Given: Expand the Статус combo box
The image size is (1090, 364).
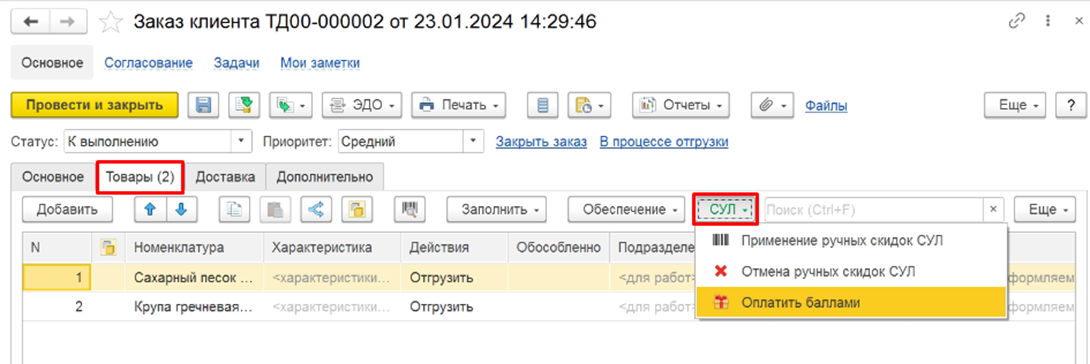Looking at the screenshot, I should (241, 142).
